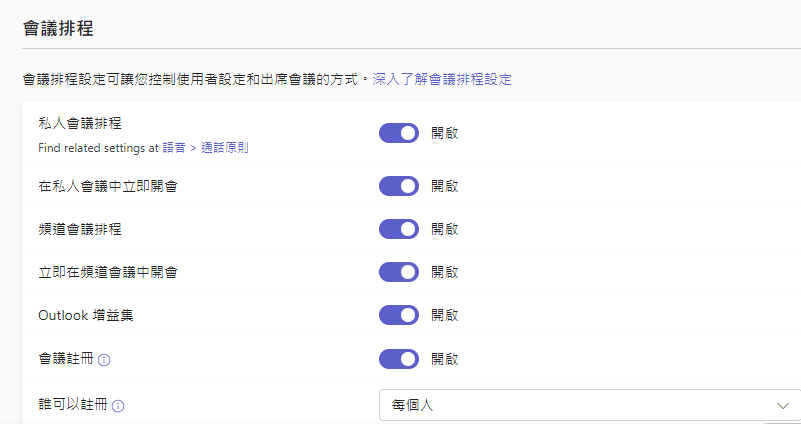Open the 誰可以註冊 dropdown showing 每個人
The height and width of the screenshot is (424, 801).
coord(590,405)
